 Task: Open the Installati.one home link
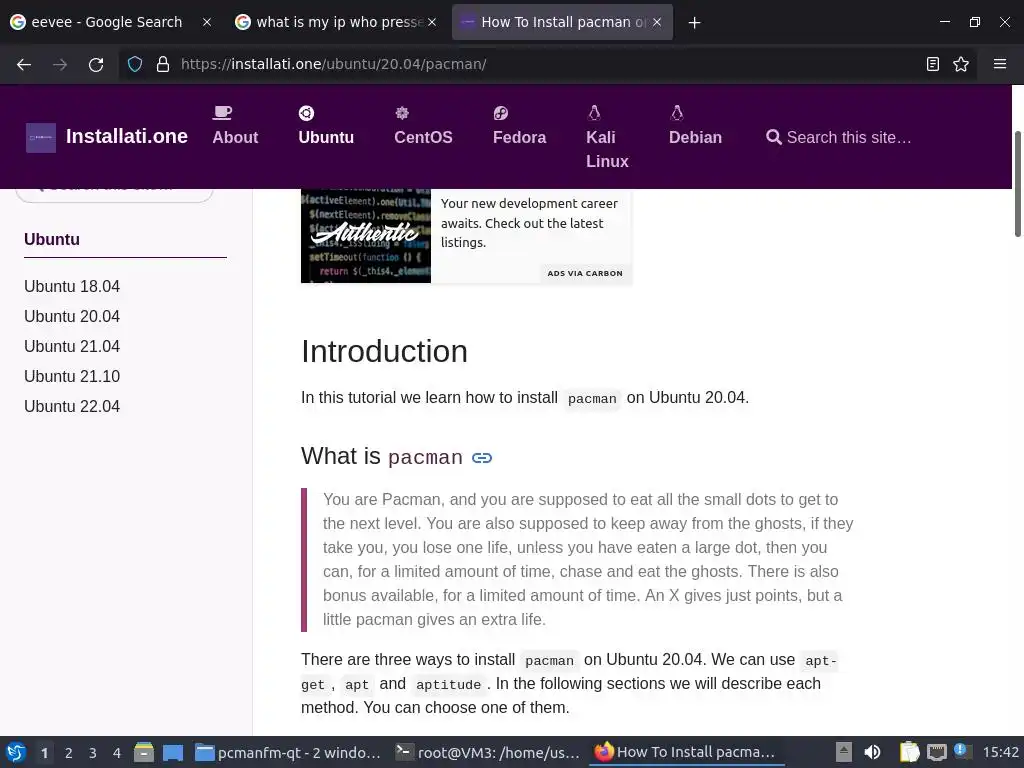tap(127, 136)
